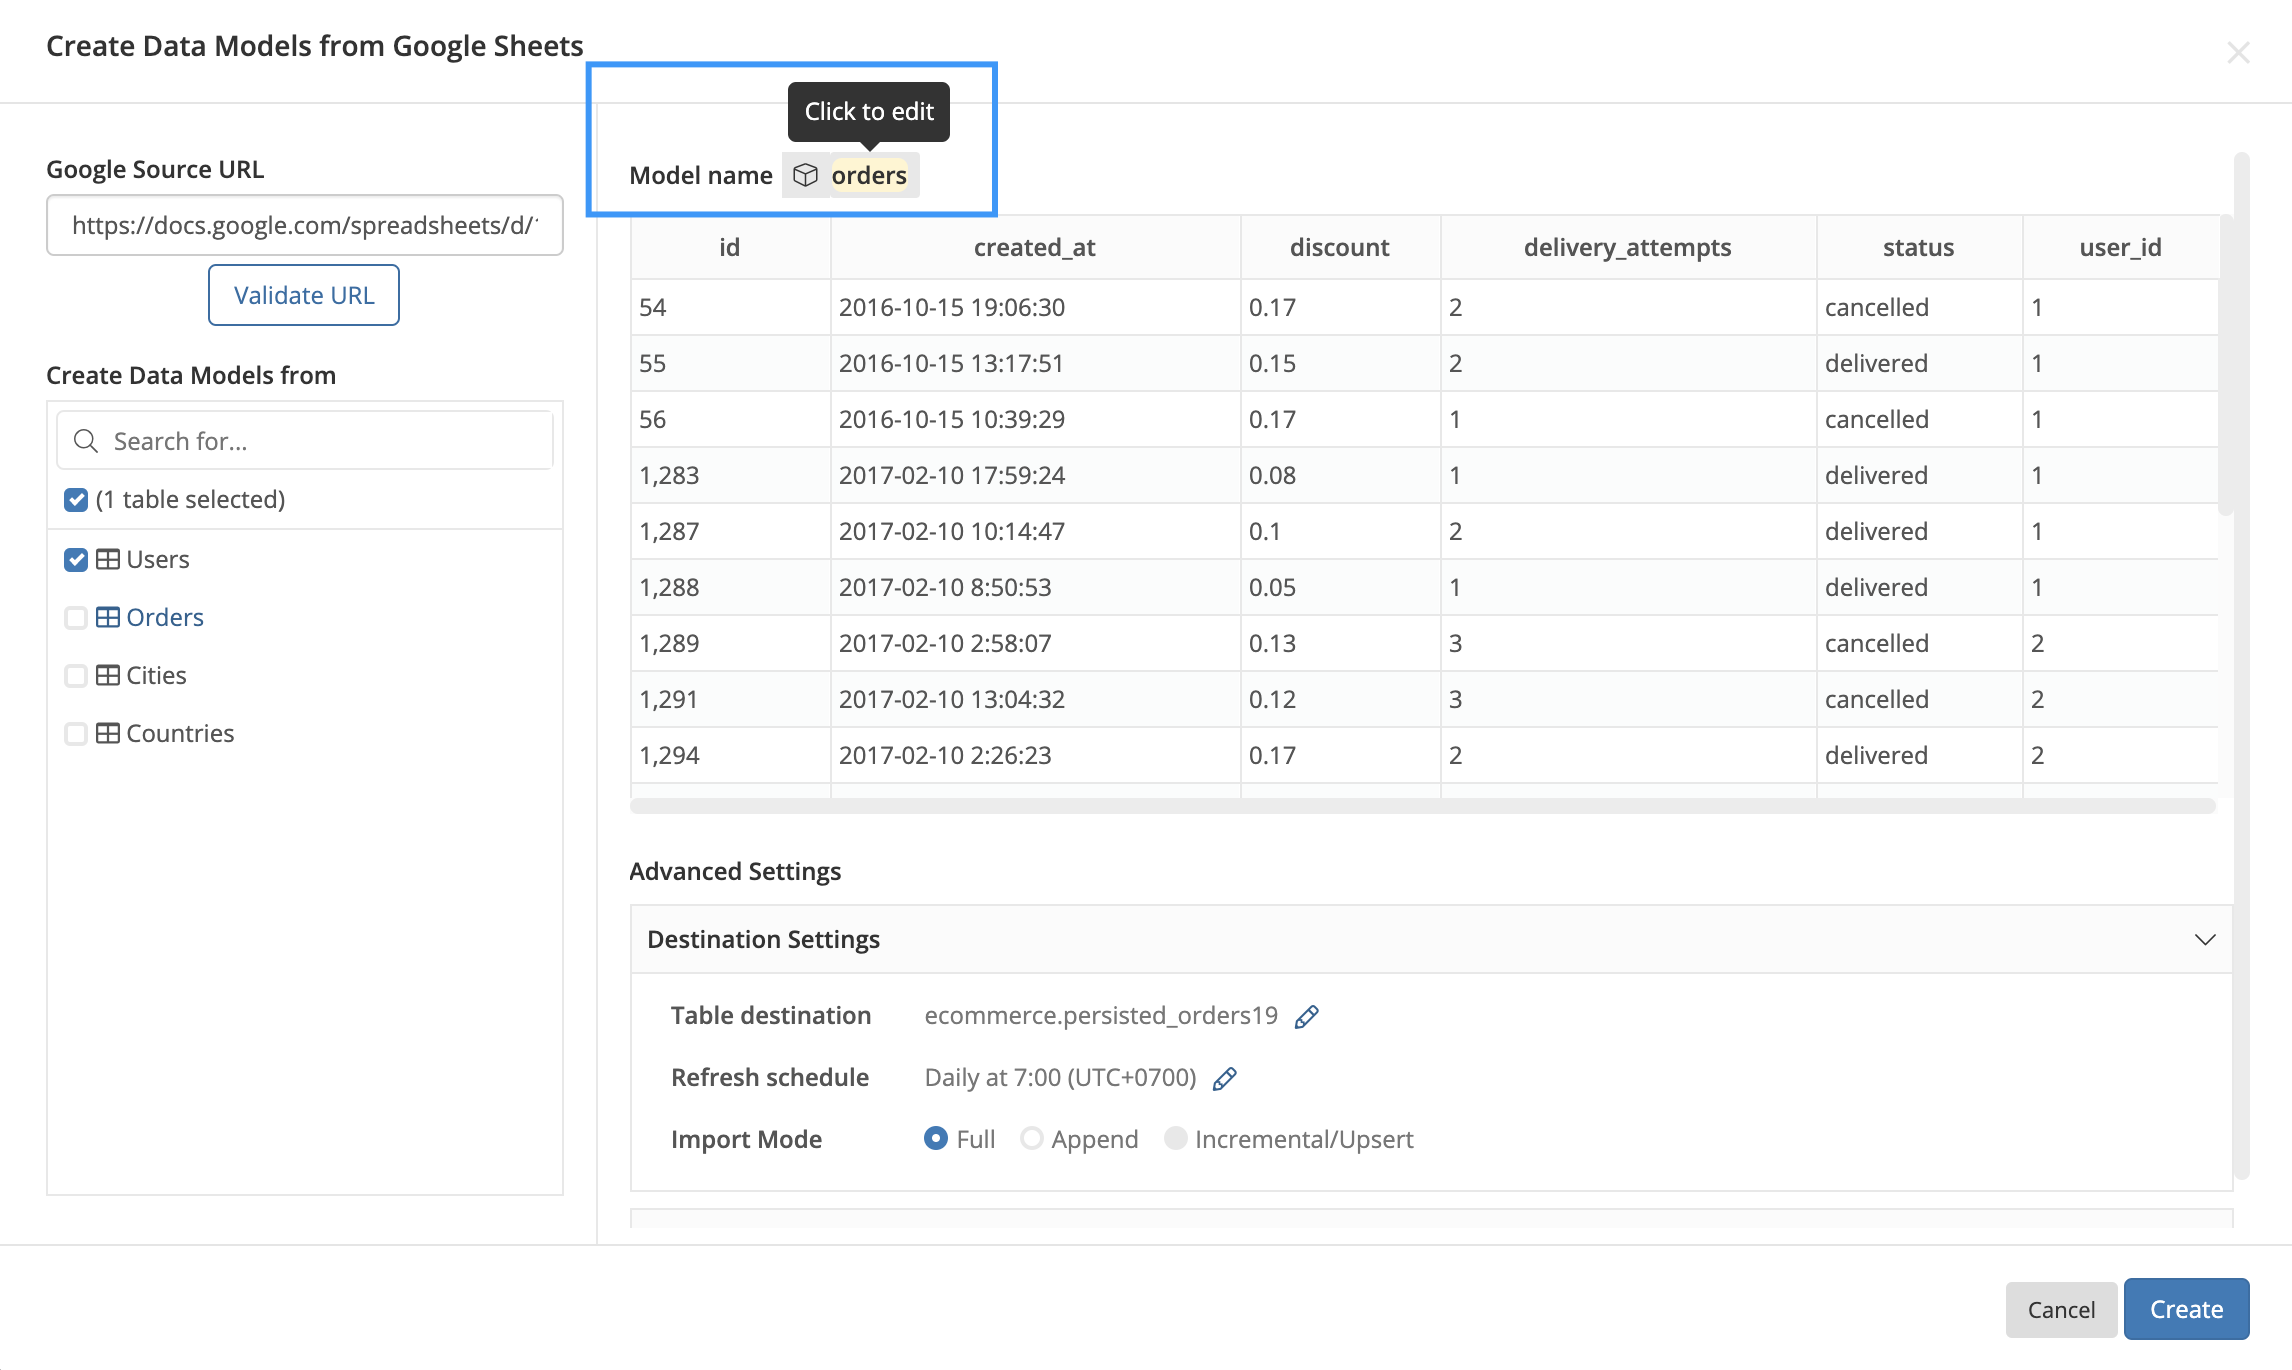This screenshot has height=1370, width=2292.
Task: Open the Orders table preview
Action: [x=165, y=617]
